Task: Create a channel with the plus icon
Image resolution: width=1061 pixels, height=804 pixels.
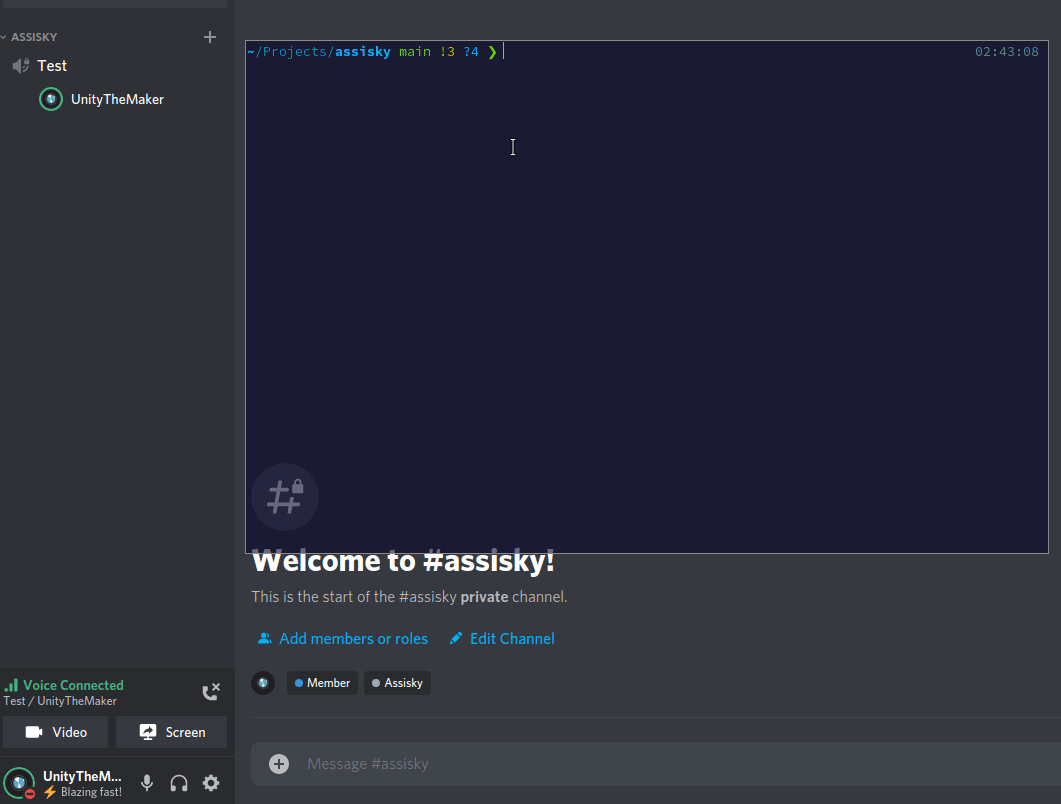Action: [210, 37]
